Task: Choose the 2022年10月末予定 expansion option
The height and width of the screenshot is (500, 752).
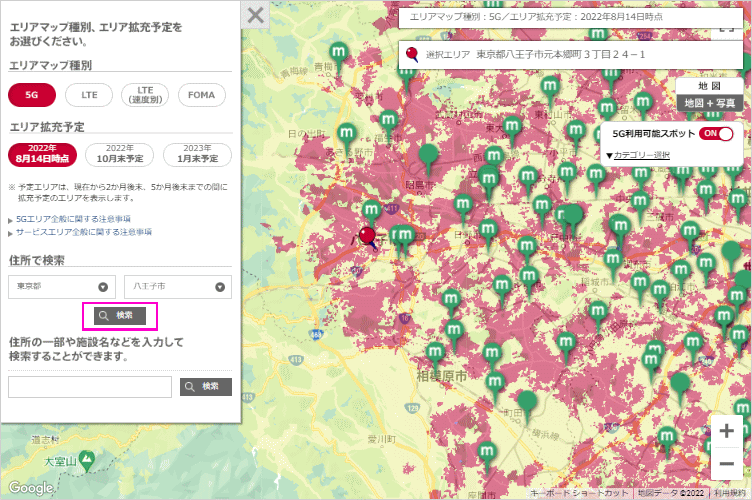Action: point(120,154)
